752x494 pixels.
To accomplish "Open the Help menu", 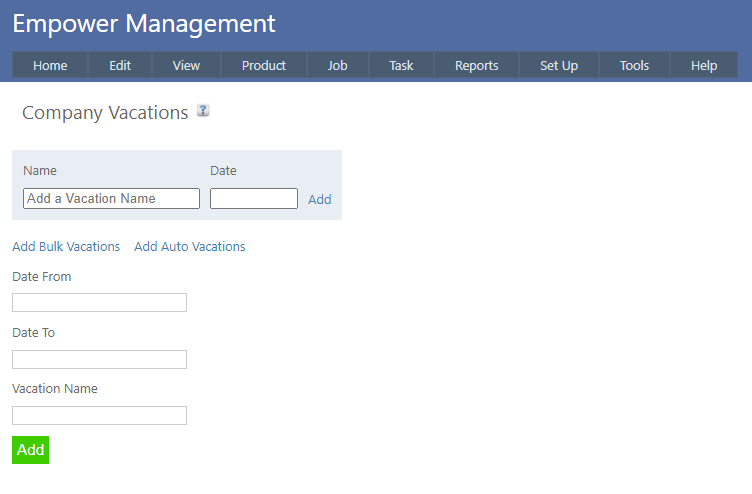I will (704, 65).
